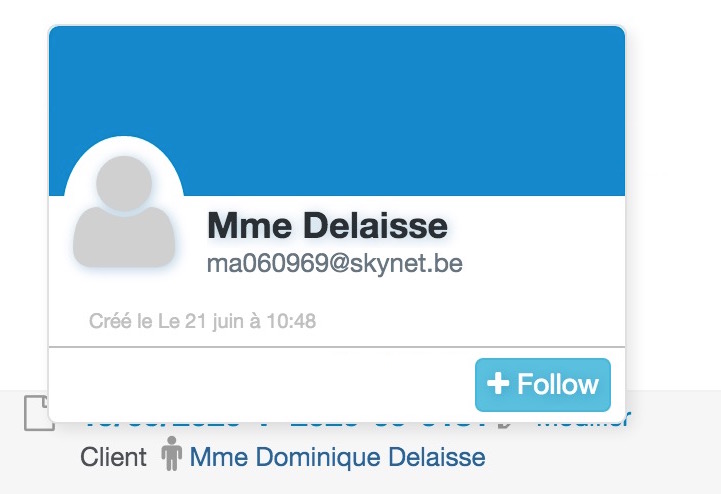
Task: Click the Créé le 21 juin timestamp
Action: (202, 321)
